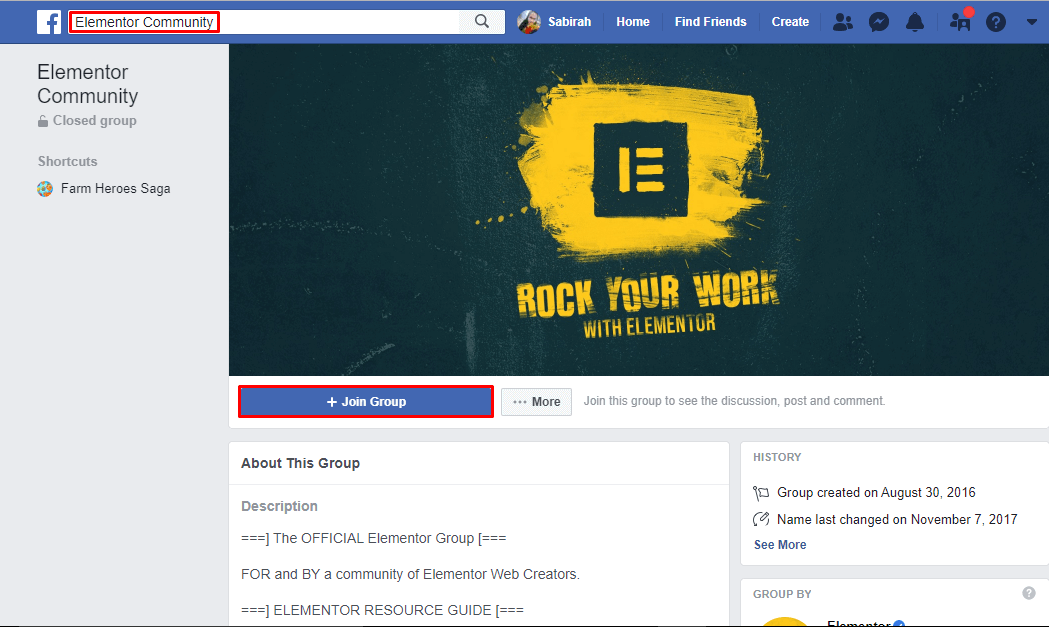Select Find Friends in the navigation bar
Viewport: 1049px width, 627px height.
coord(710,21)
